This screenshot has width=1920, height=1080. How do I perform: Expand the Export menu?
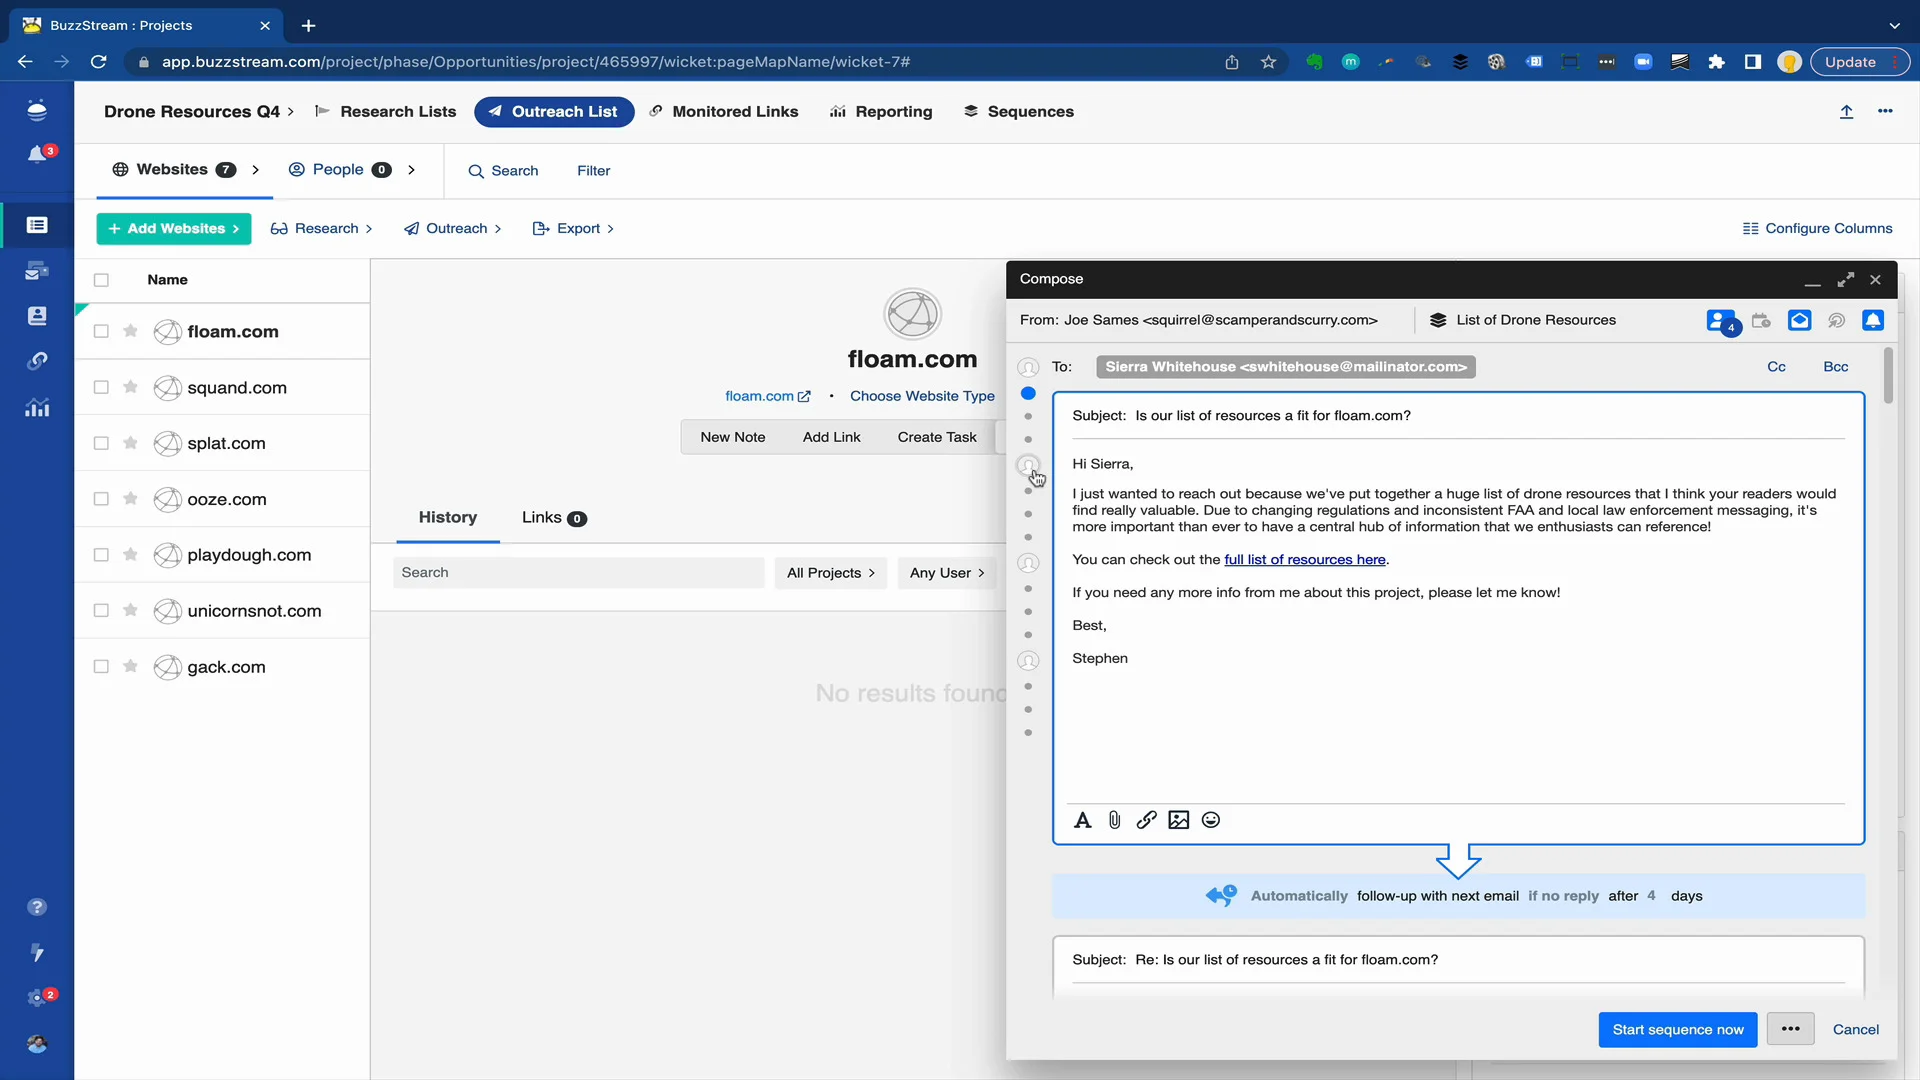(x=573, y=228)
